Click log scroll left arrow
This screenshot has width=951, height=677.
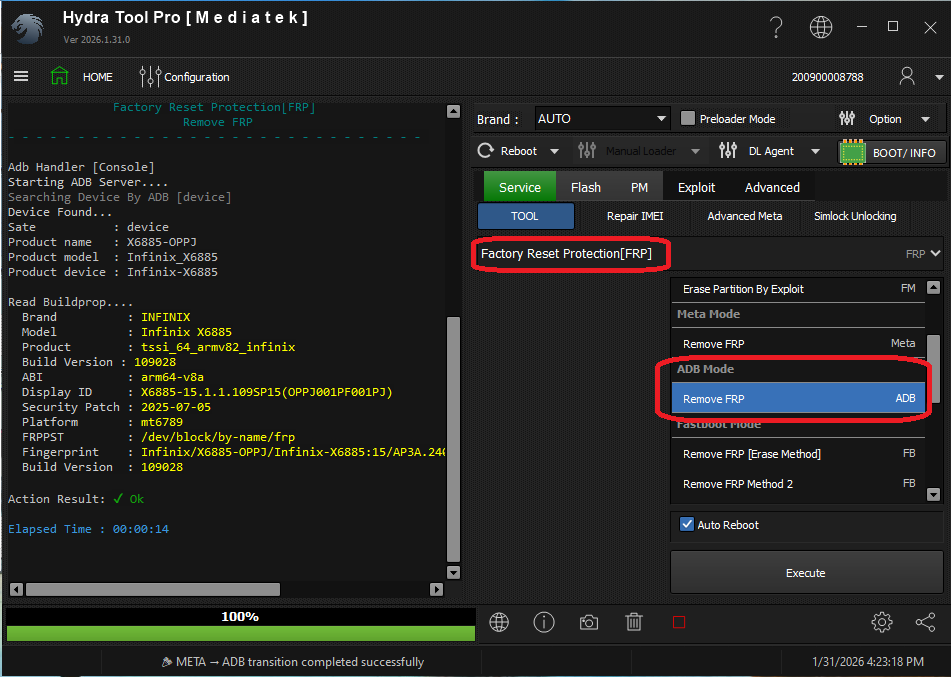tap(16, 589)
